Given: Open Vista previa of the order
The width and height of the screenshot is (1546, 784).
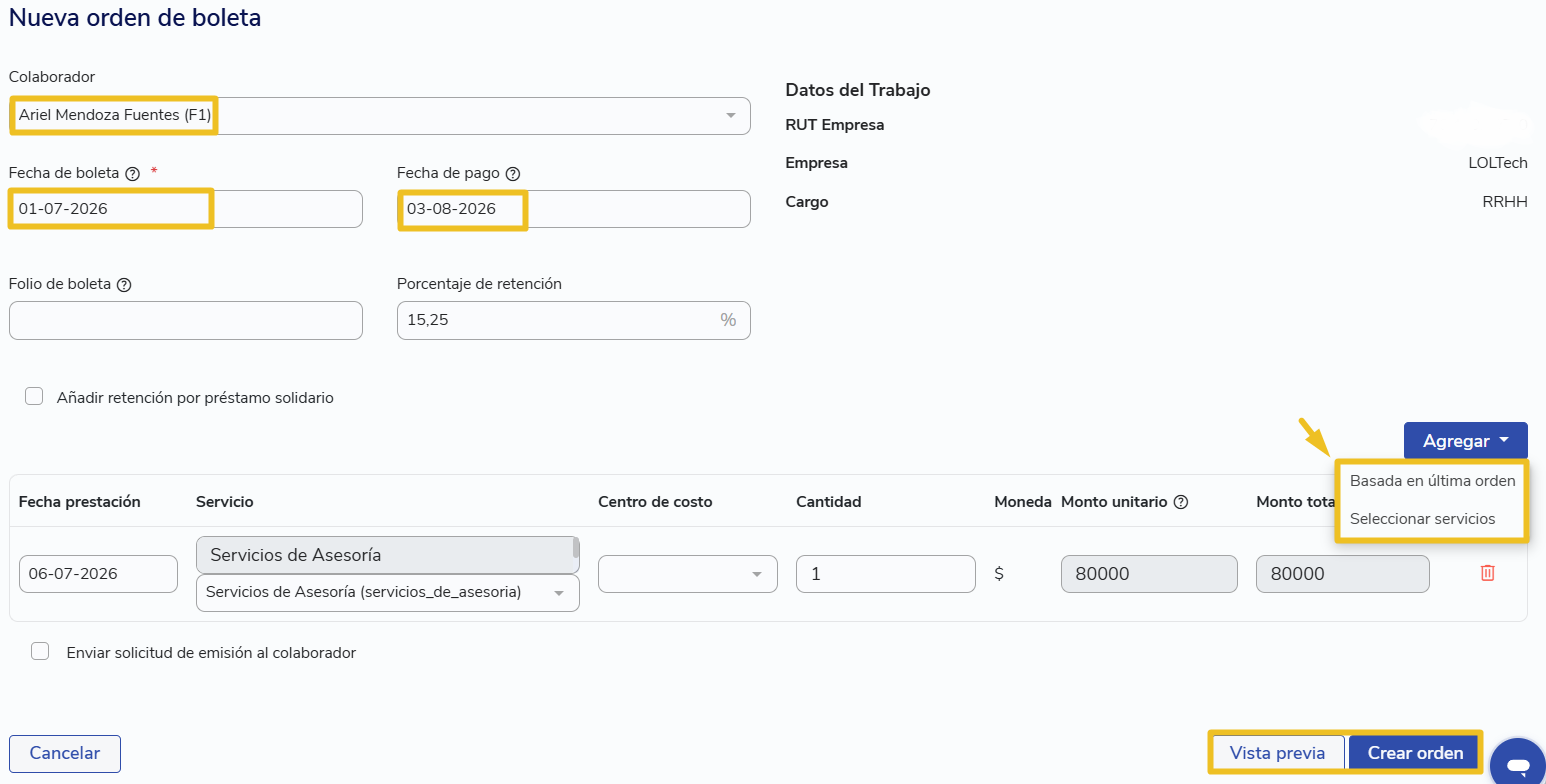Looking at the screenshot, I should point(1277,753).
